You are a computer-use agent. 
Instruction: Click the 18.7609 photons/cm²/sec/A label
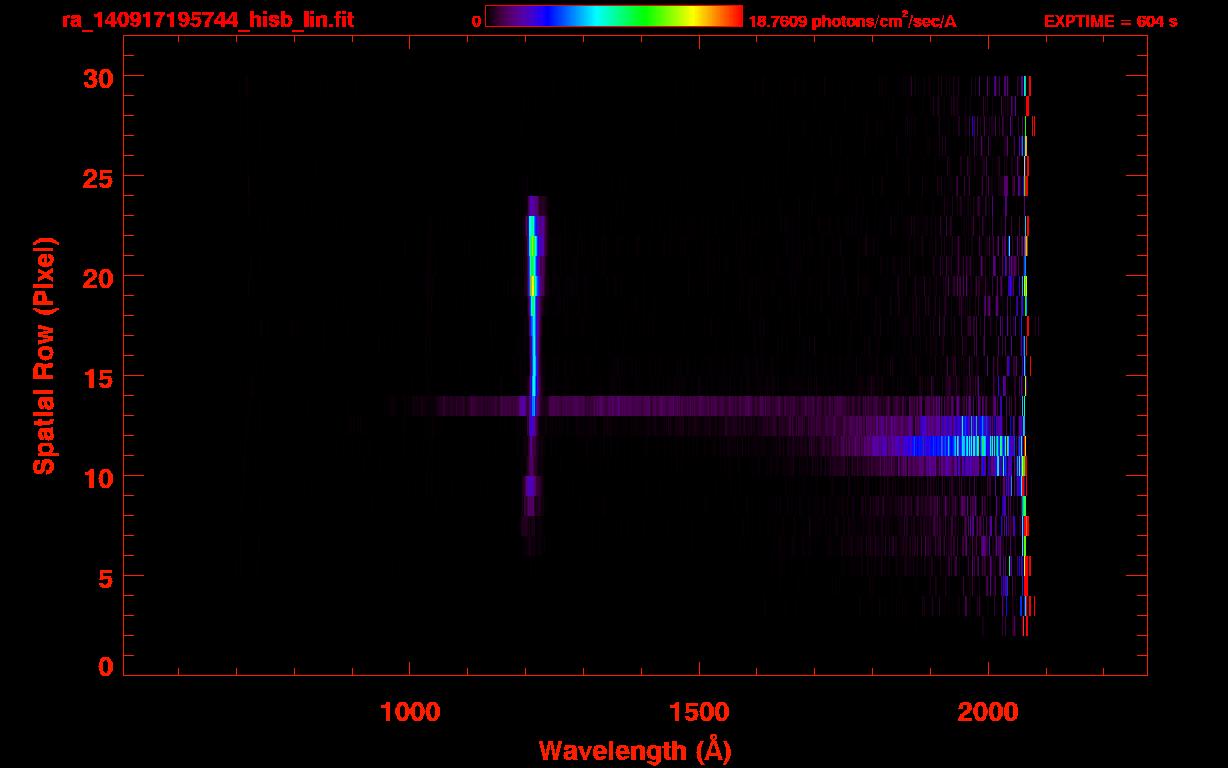click(852, 20)
